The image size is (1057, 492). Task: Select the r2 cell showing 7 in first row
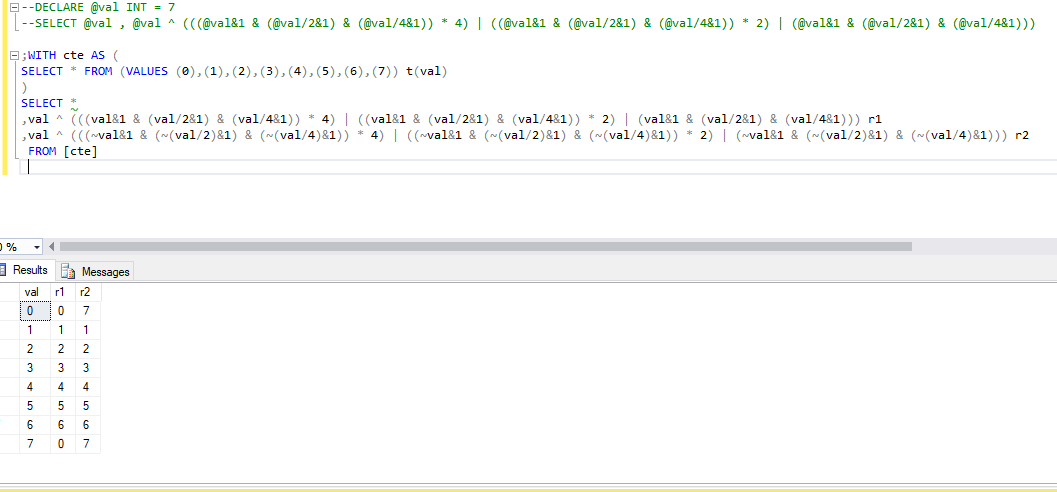(x=86, y=311)
